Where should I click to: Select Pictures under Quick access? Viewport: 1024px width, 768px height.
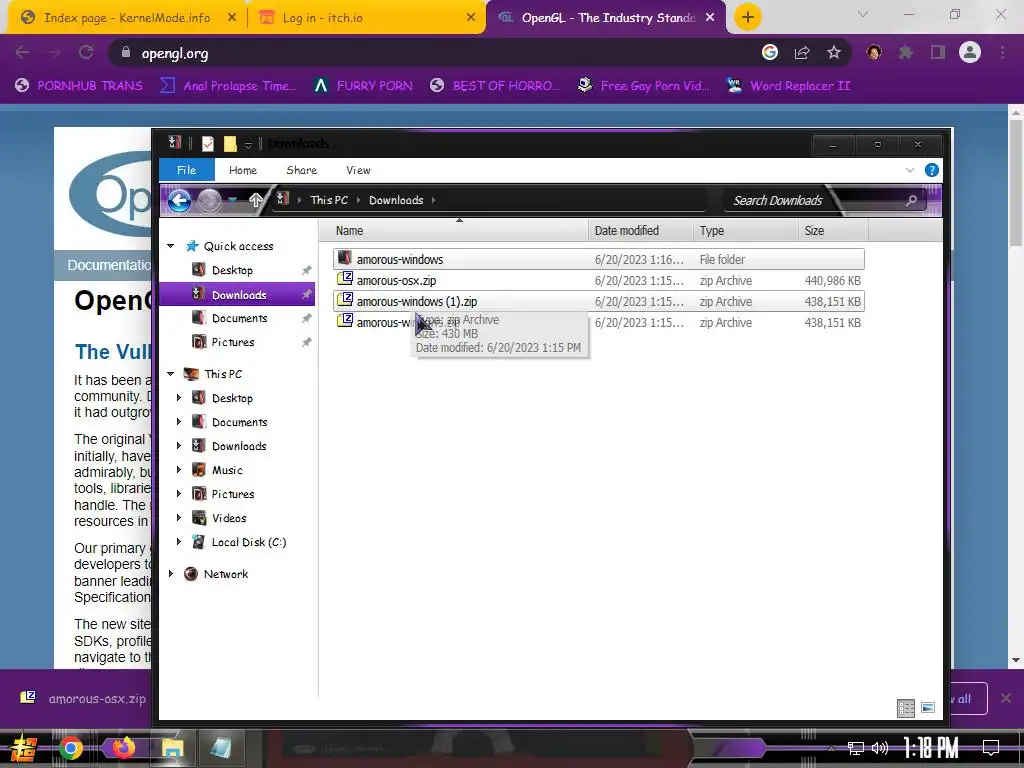[238, 342]
